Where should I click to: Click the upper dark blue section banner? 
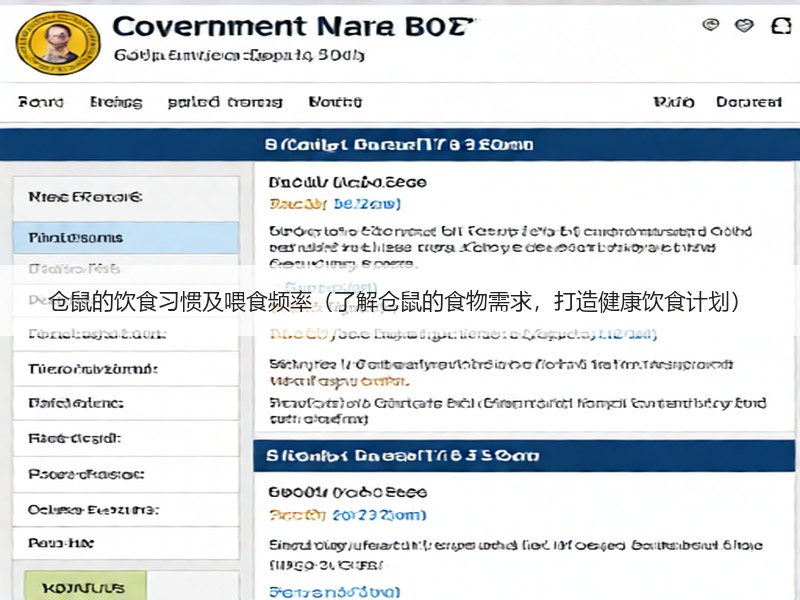point(400,145)
